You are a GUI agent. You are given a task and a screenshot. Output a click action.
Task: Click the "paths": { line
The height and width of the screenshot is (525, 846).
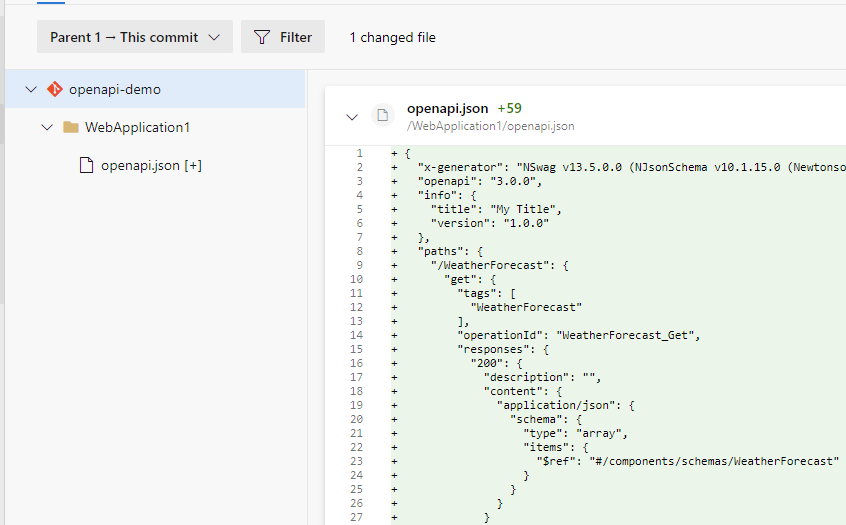[x=450, y=251]
